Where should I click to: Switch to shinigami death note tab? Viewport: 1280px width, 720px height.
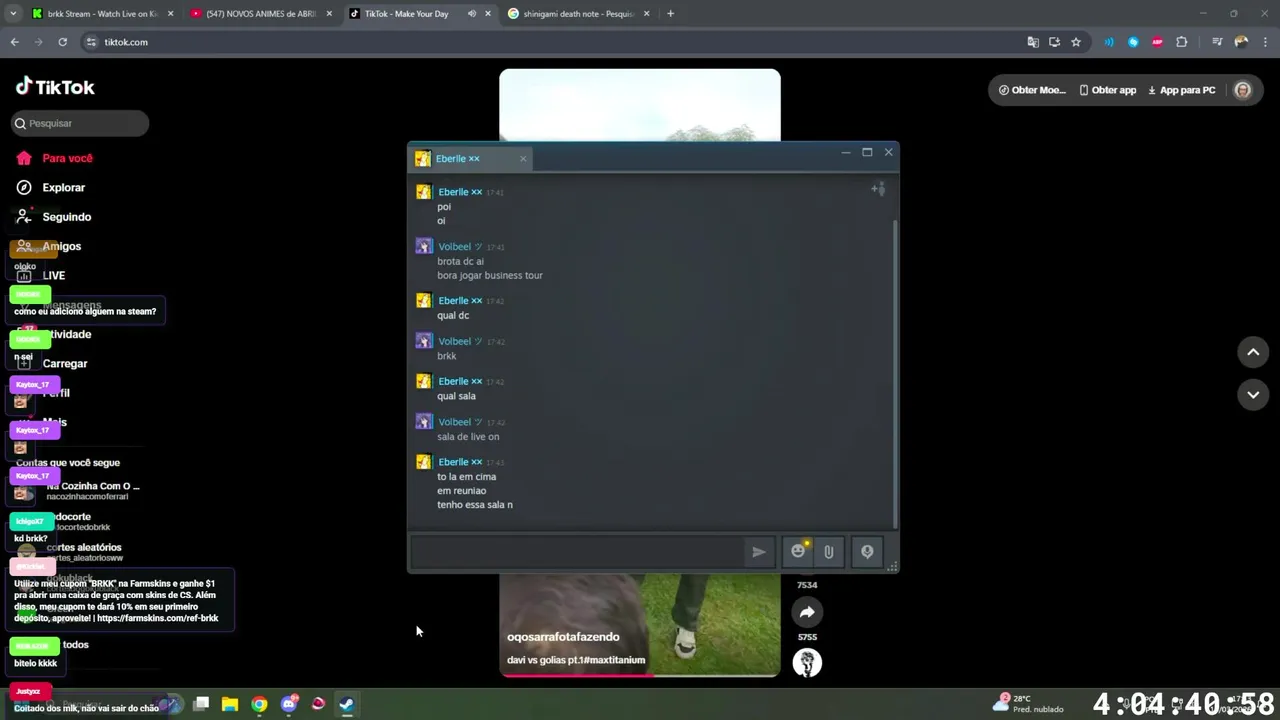pos(578,14)
